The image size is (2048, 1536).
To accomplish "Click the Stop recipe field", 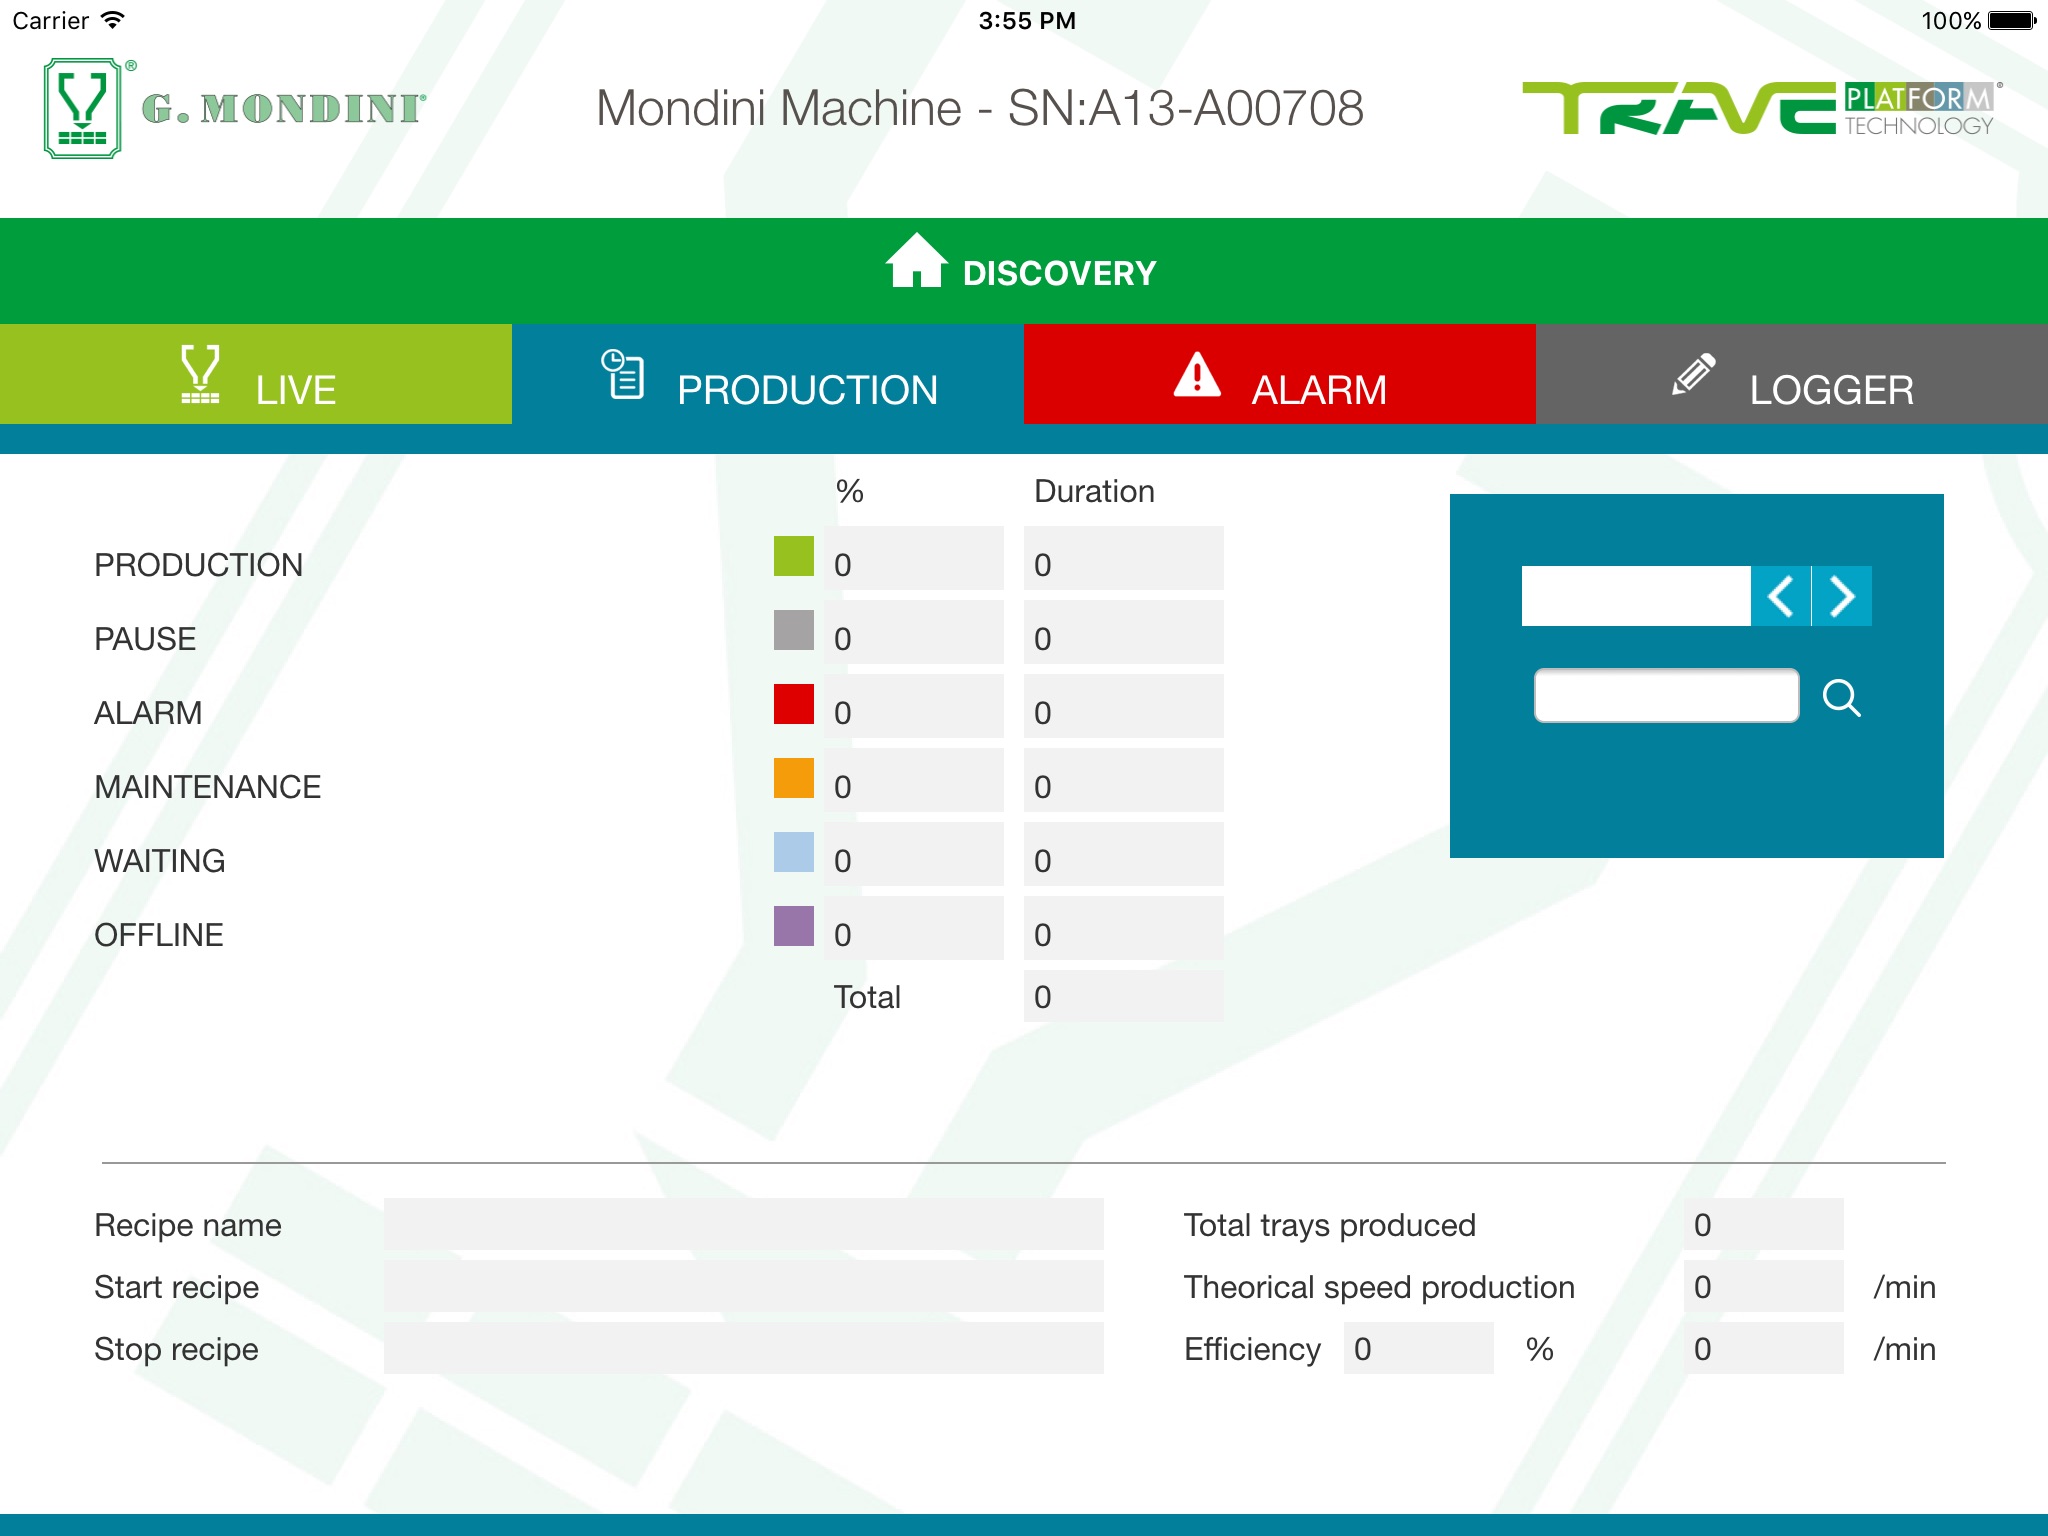I will 744,1348.
